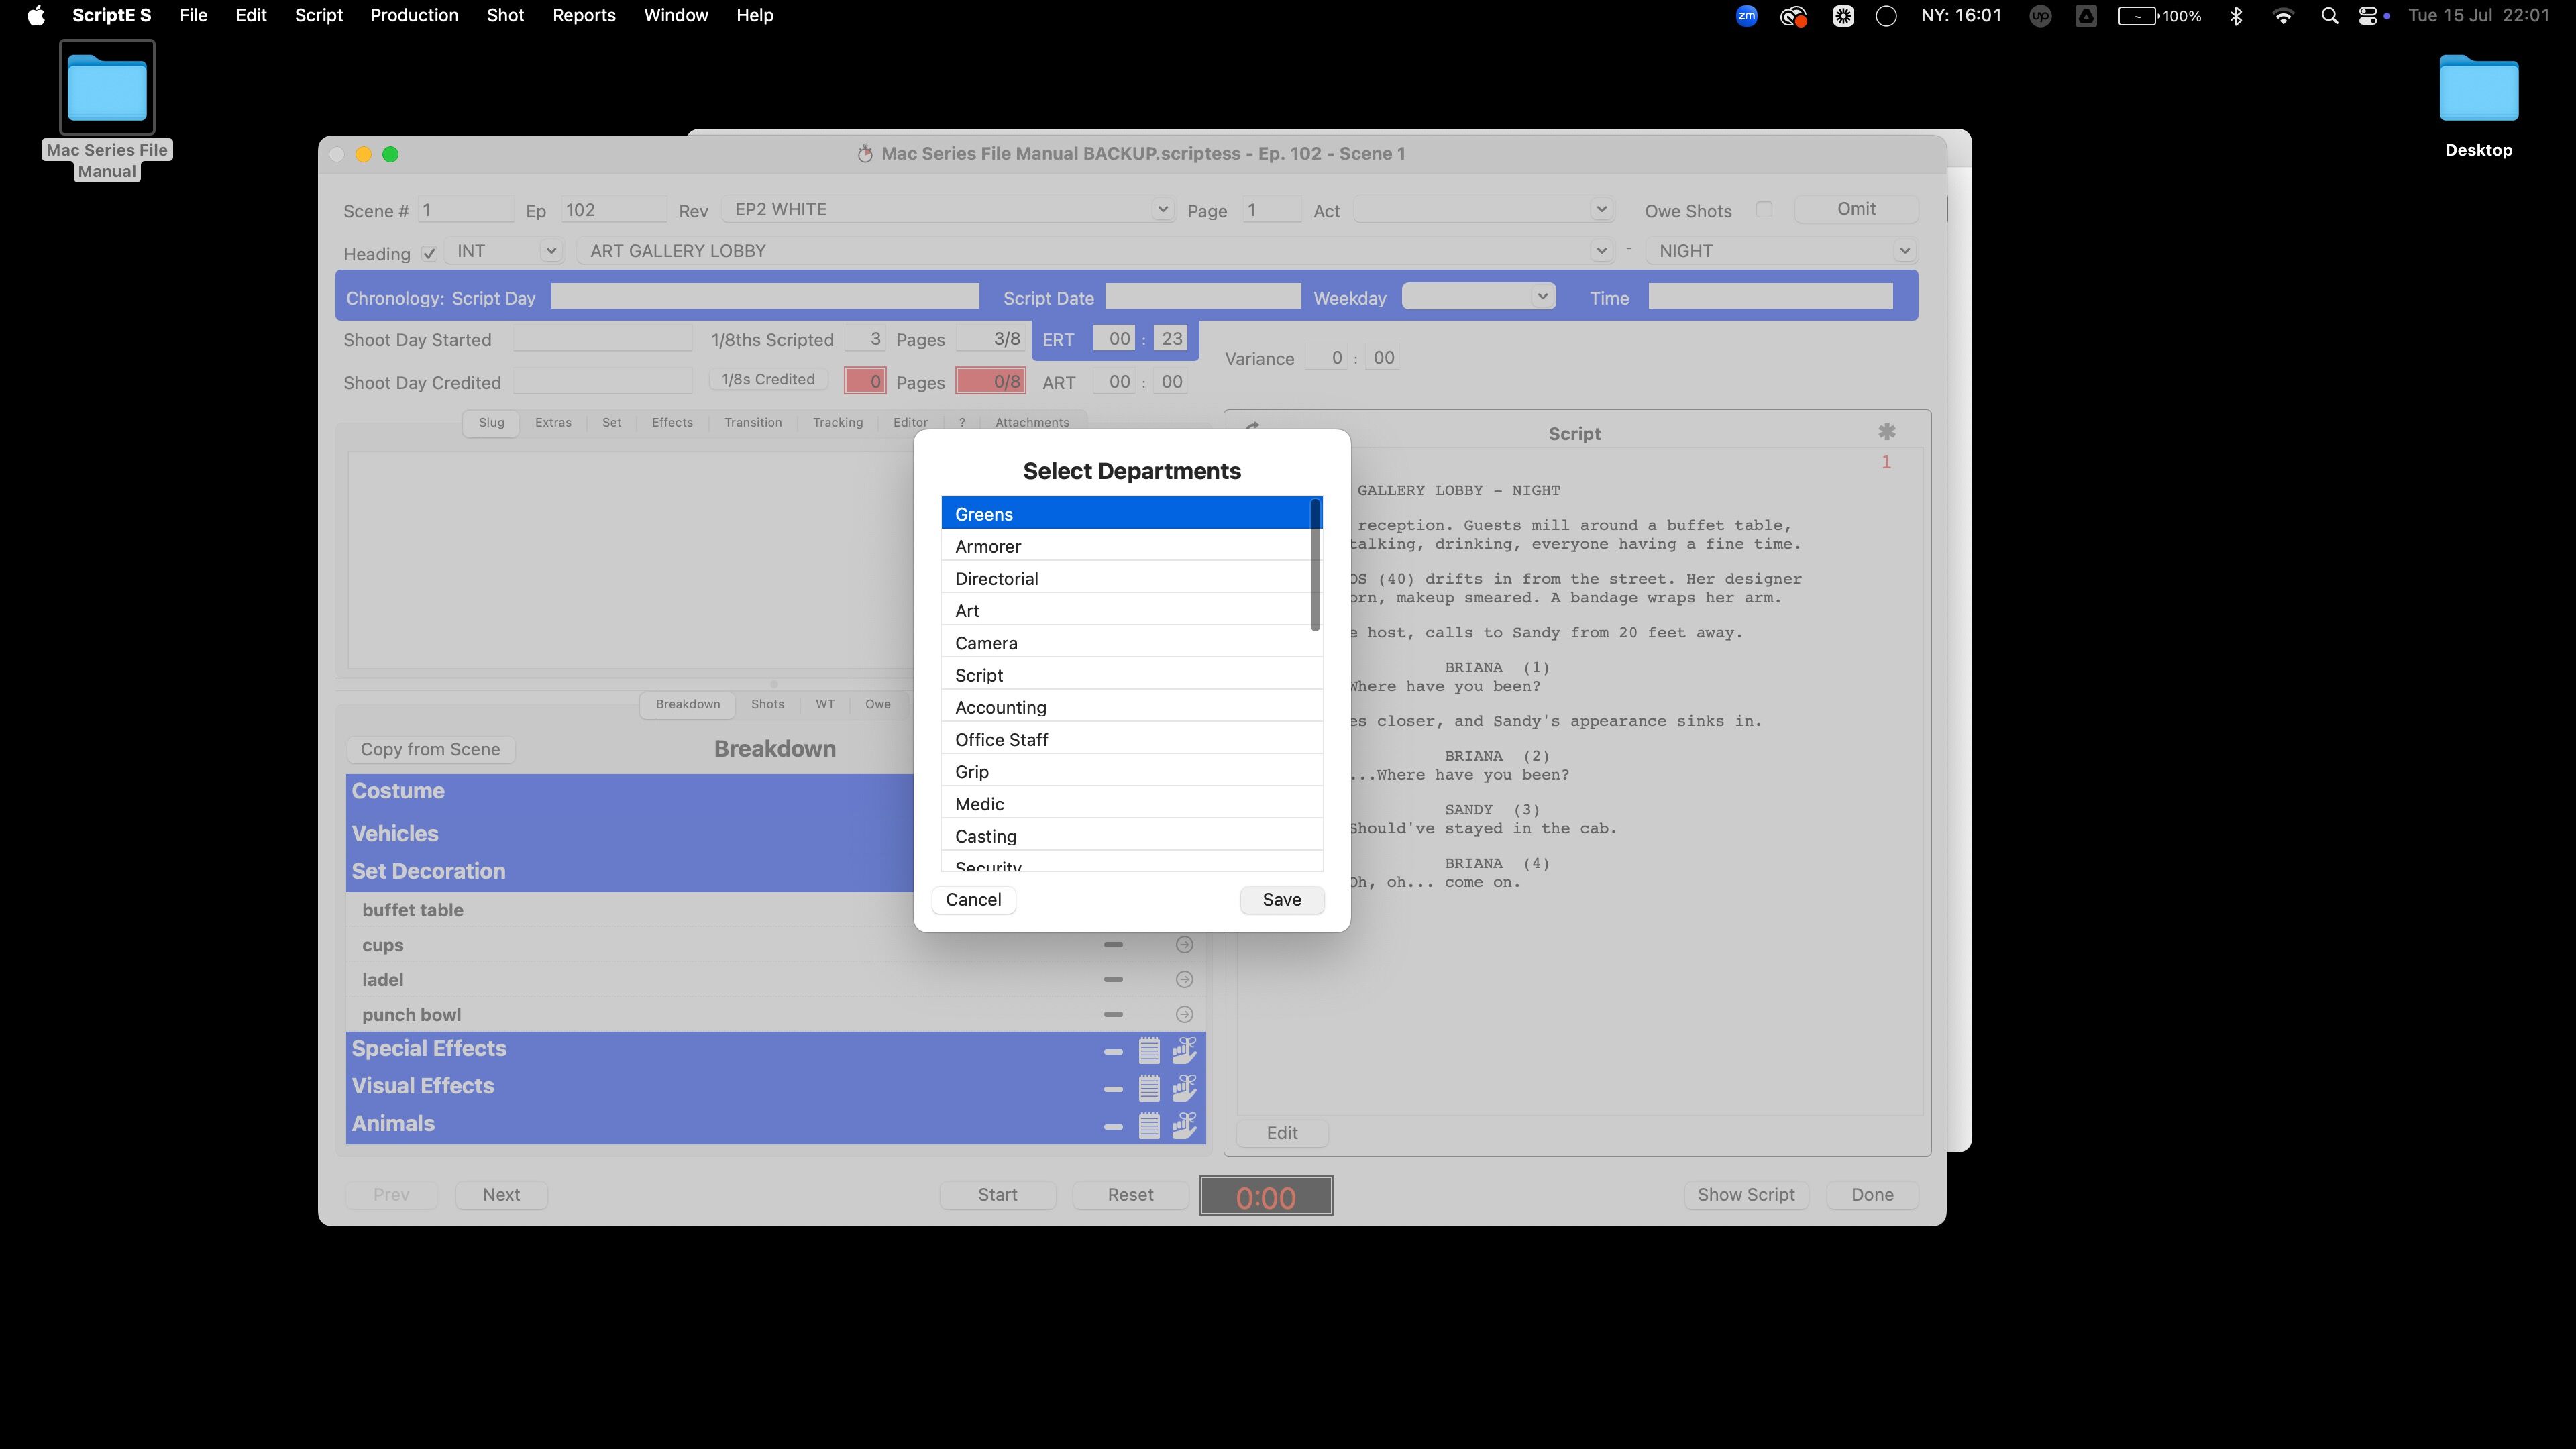Click the reminder finger icon for Special Effects
The image size is (2576, 1449).
click(x=1184, y=1050)
